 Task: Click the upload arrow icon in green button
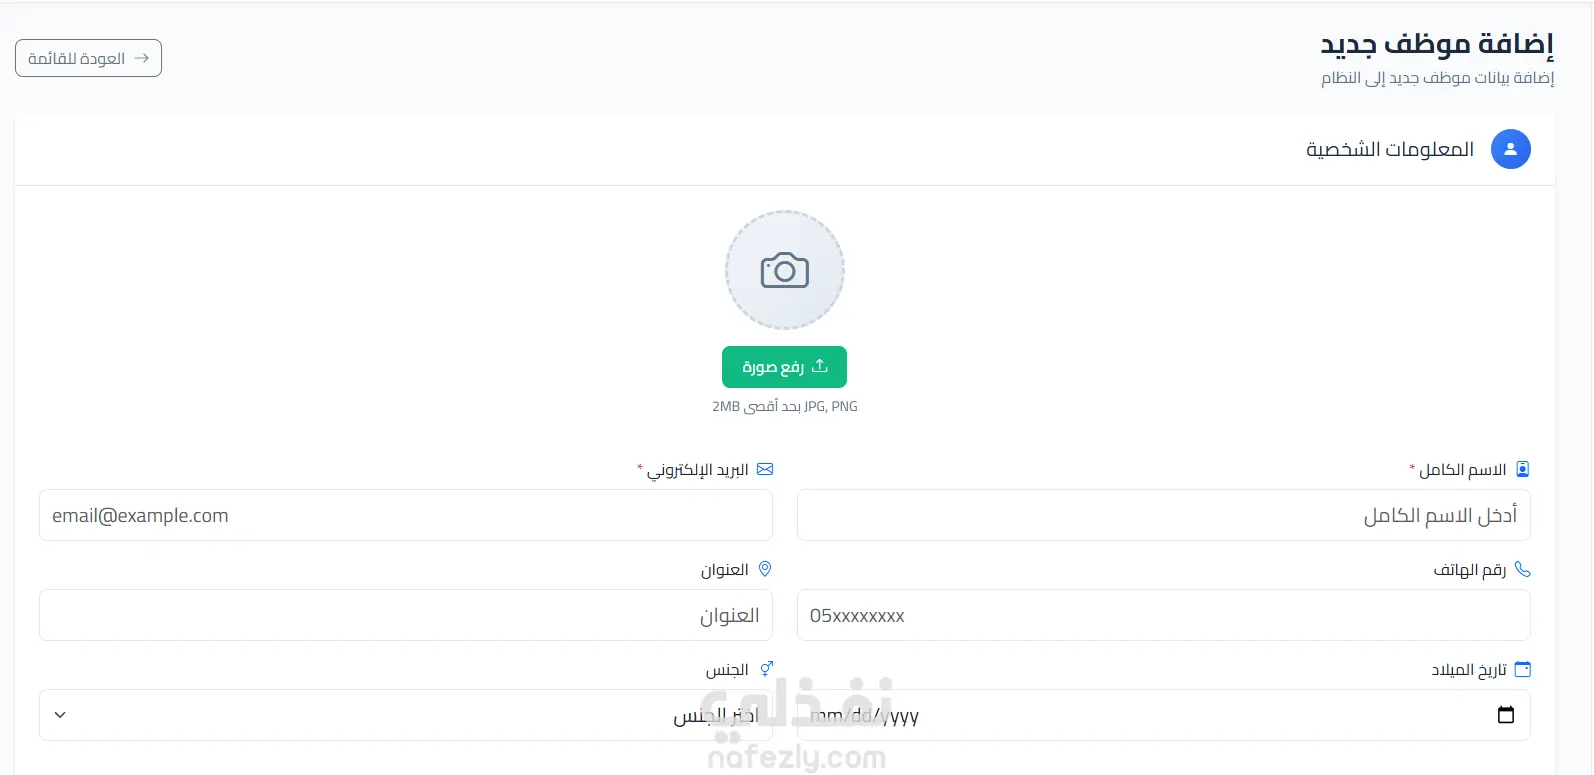[820, 366]
